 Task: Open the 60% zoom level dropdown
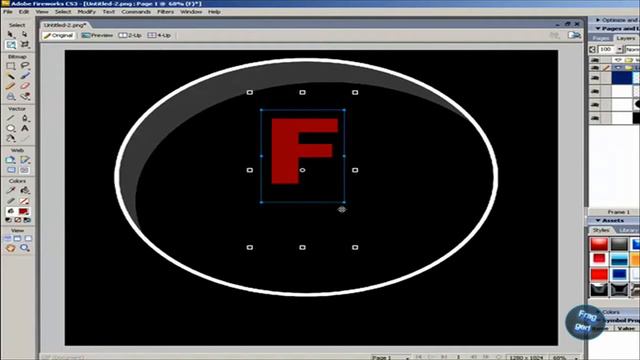(566, 357)
